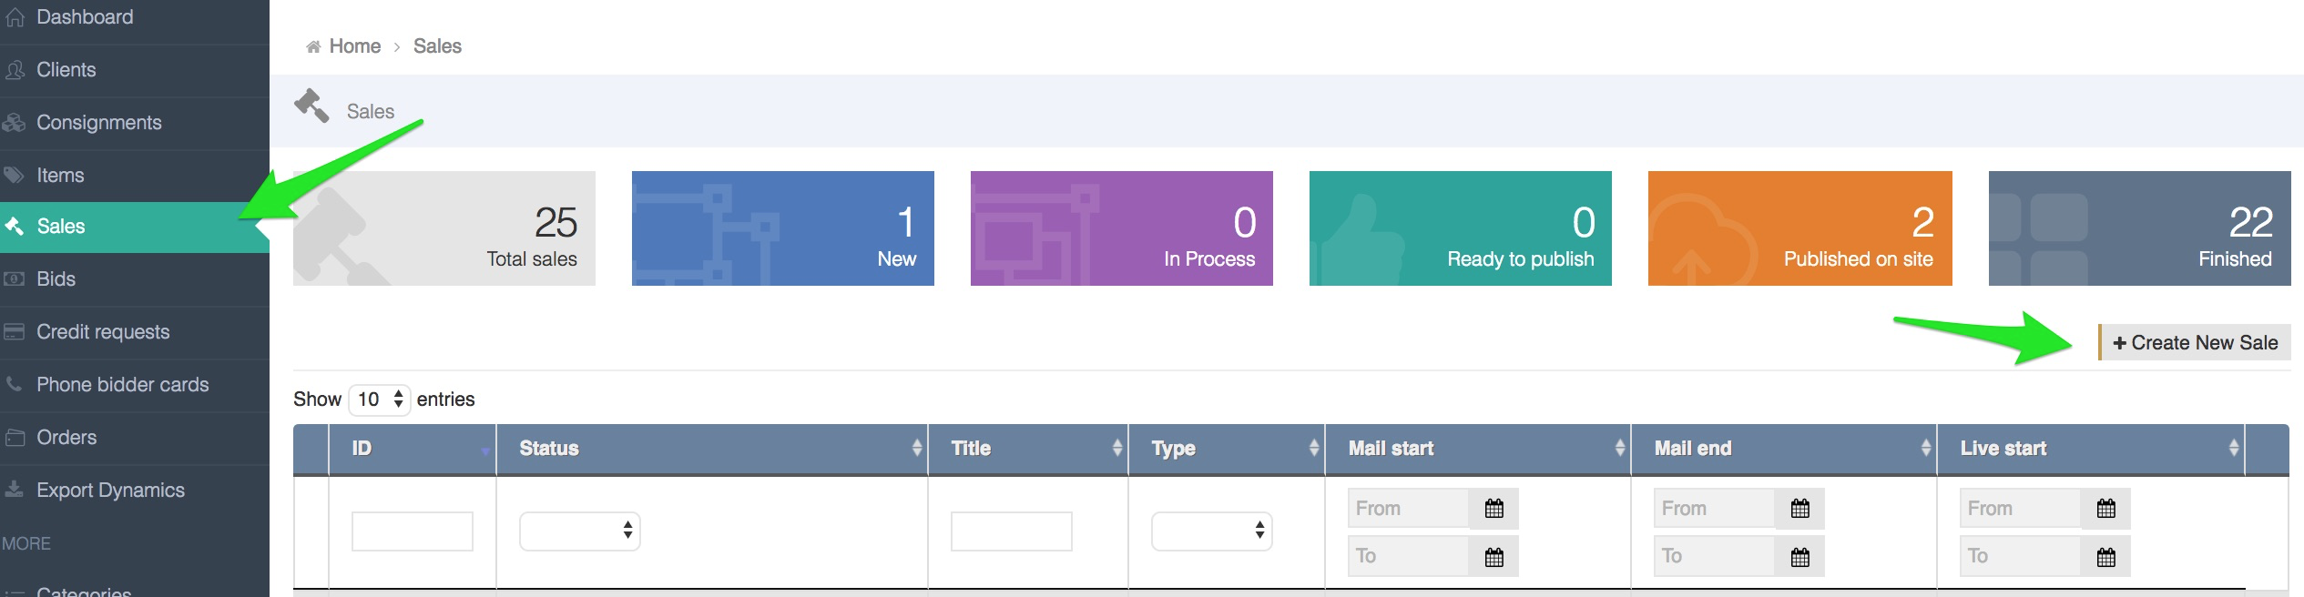The height and width of the screenshot is (597, 2304).
Task: Click the ID filter input field
Action: click(x=412, y=531)
